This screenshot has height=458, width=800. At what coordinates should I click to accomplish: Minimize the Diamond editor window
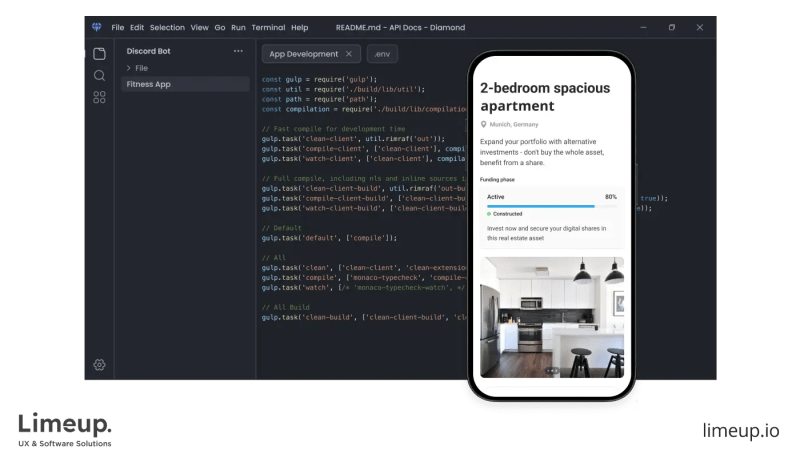click(643, 28)
